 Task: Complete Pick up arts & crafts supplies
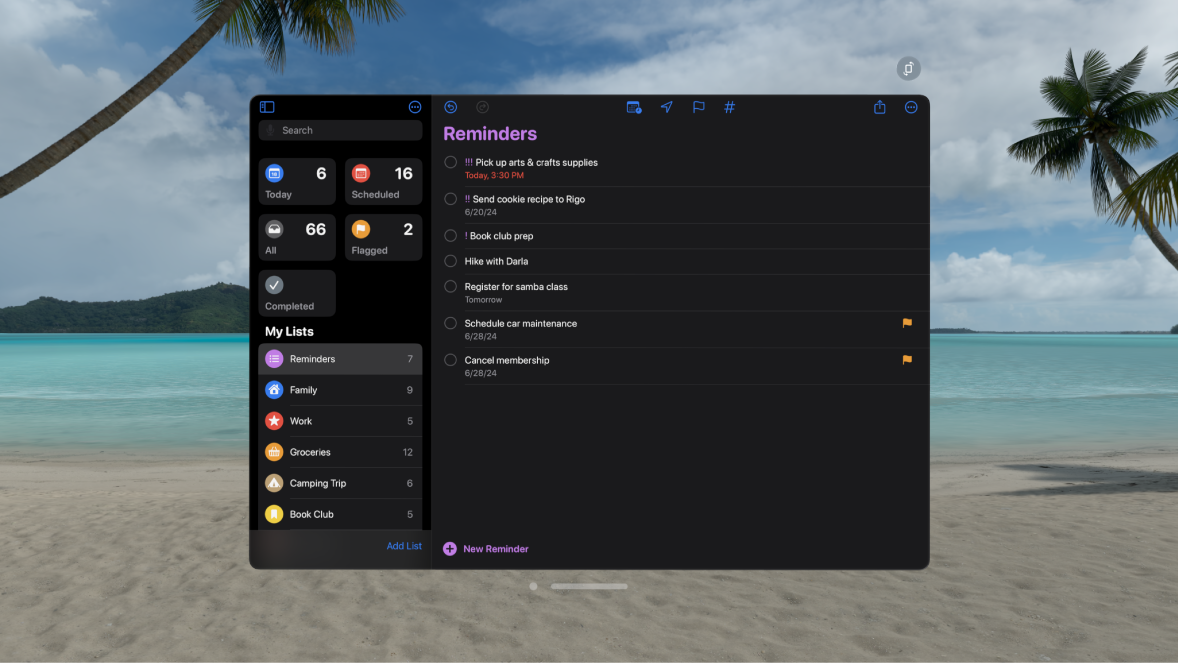(451, 162)
